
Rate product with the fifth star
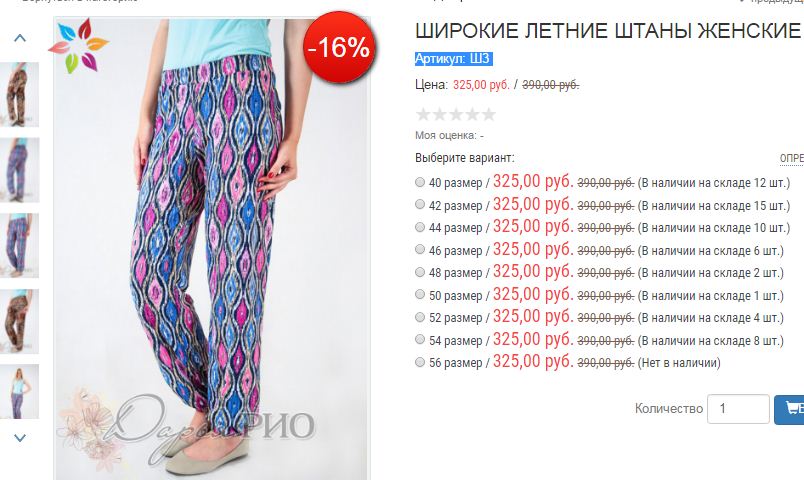click(x=489, y=114)
